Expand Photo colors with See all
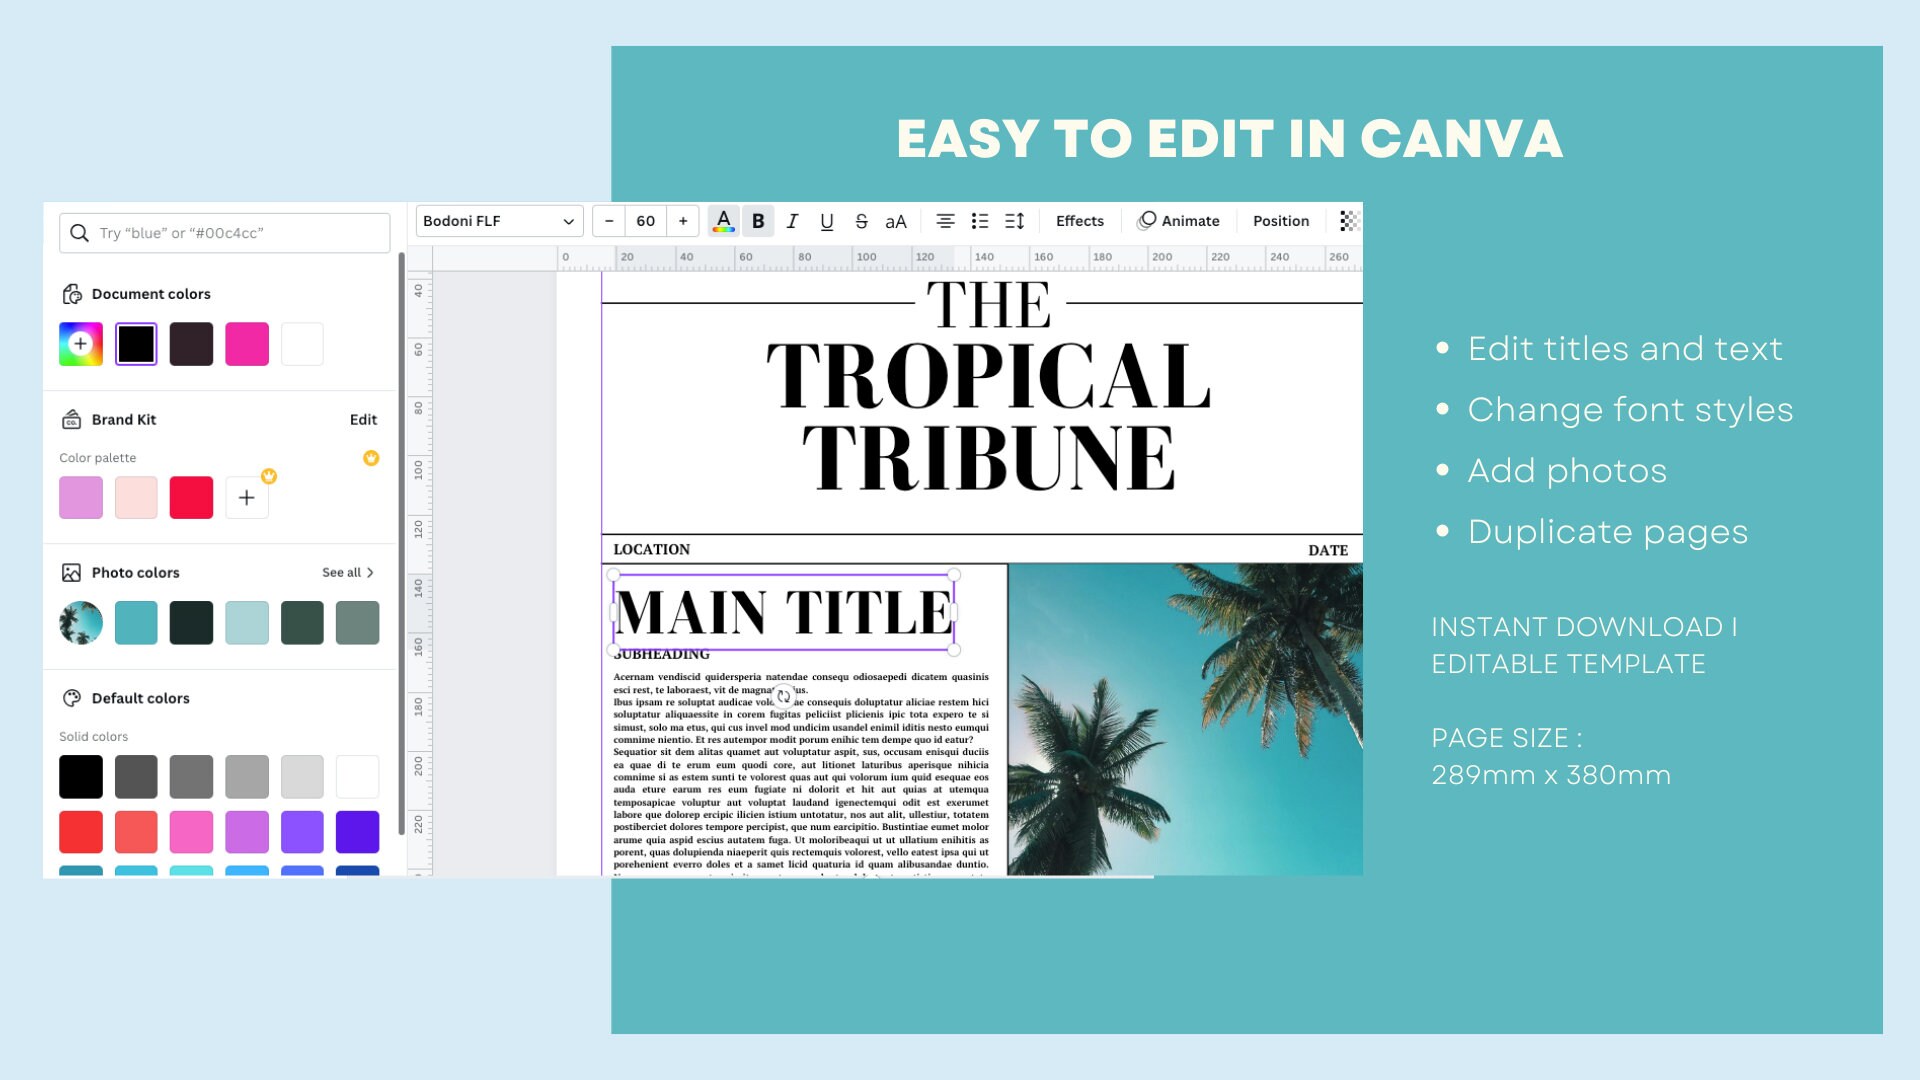The width and height of the screenshot is (1920, 1080). pyautogui.click(x=347, y=572)
